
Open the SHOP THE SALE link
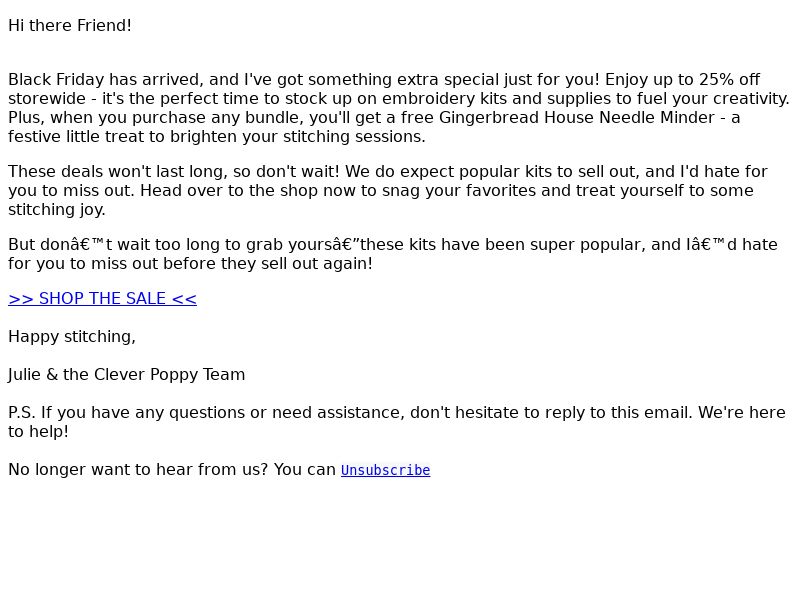click(x=103, y=298)
